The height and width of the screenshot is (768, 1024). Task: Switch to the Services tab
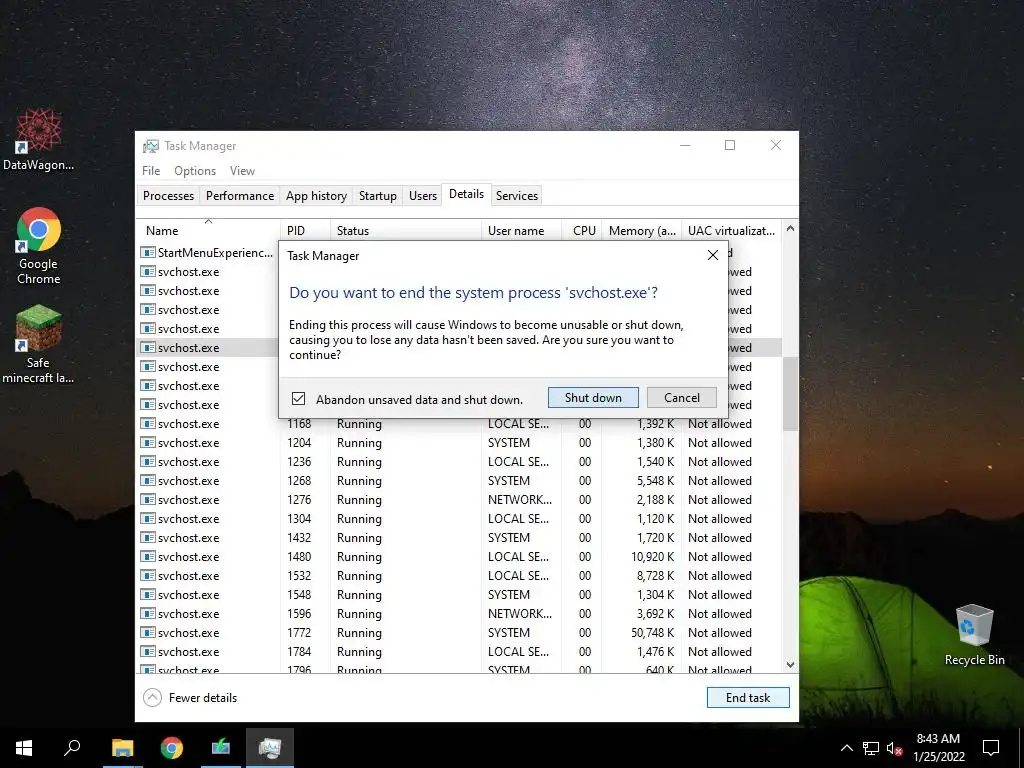click(x=517, y=196)
